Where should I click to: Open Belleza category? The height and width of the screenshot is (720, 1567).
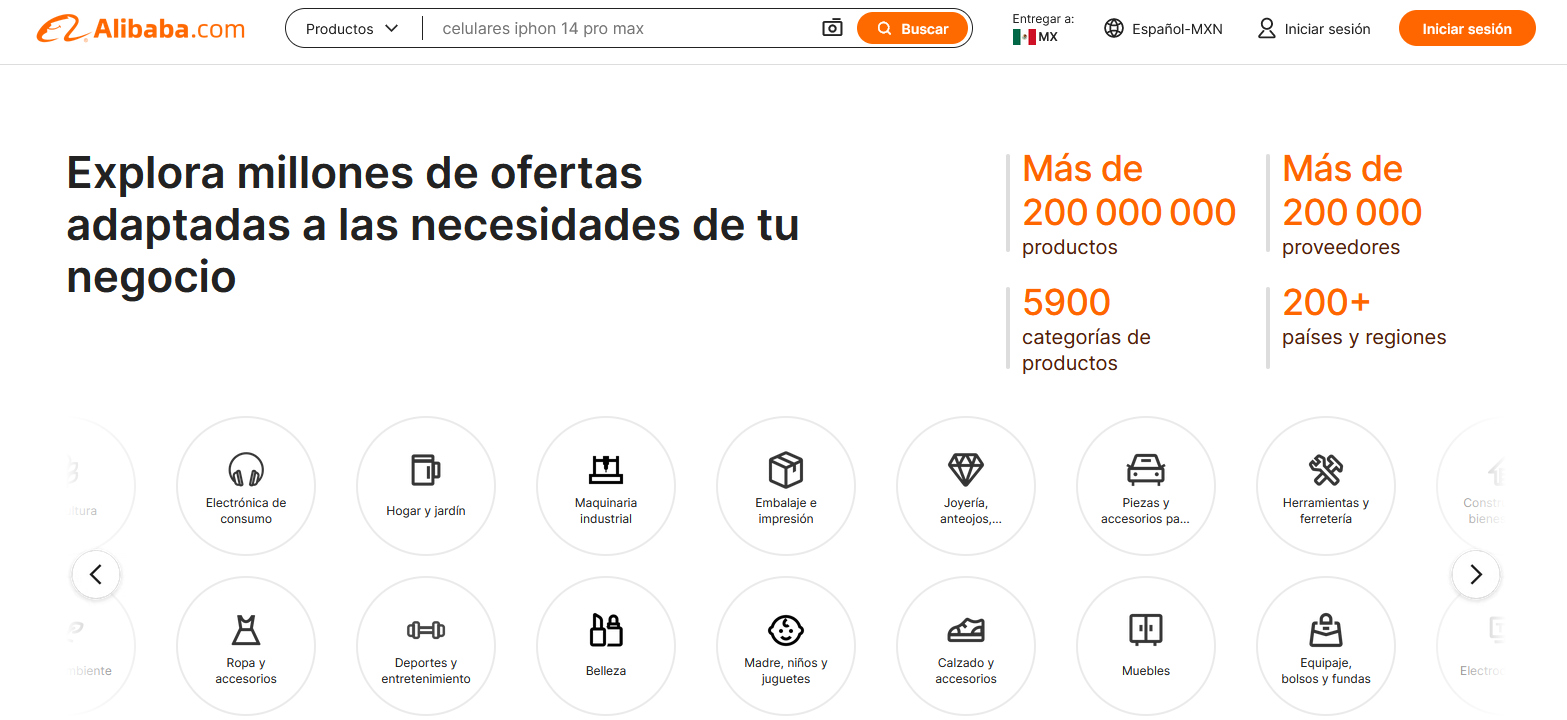(x=606, y=646)
